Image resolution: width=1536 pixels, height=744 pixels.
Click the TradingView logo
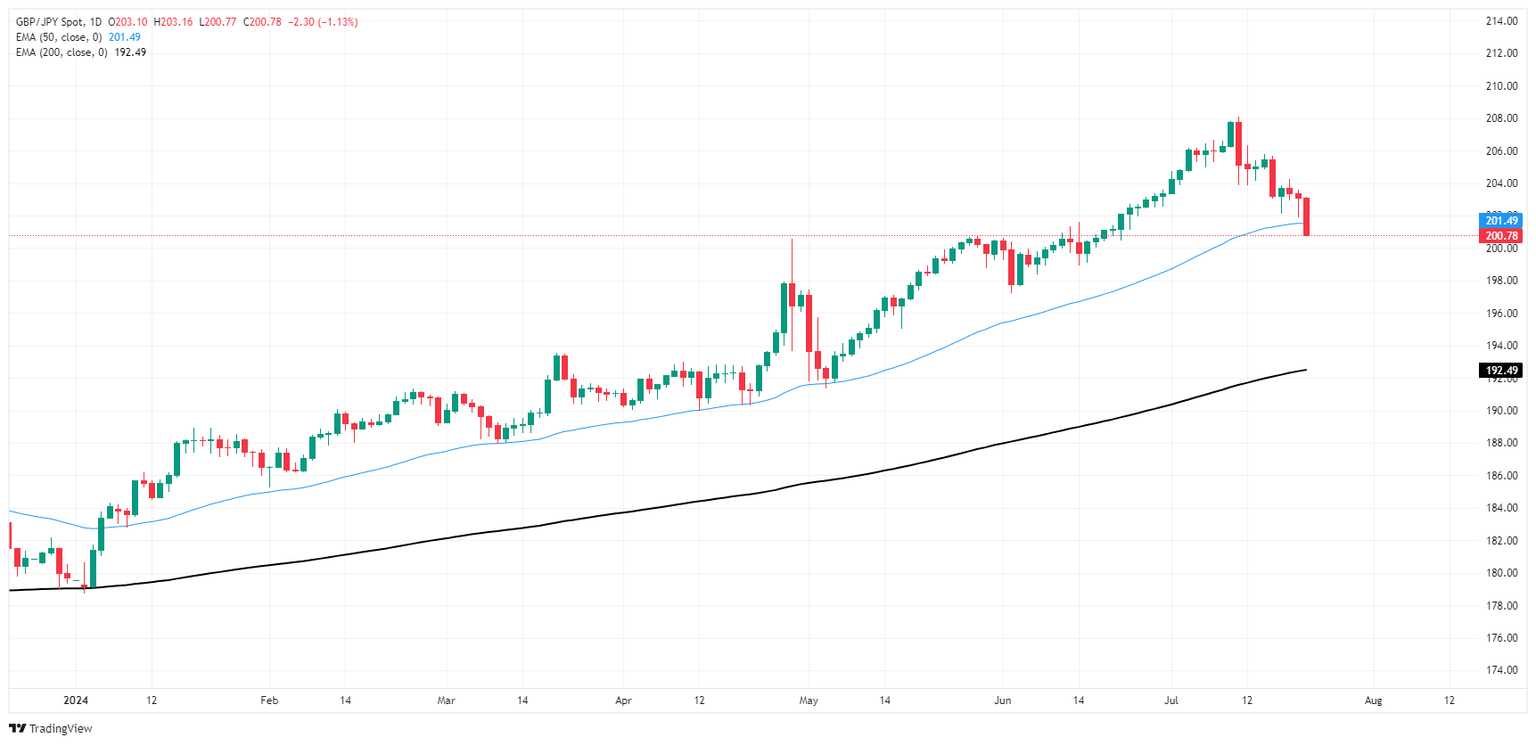[50, 729]
